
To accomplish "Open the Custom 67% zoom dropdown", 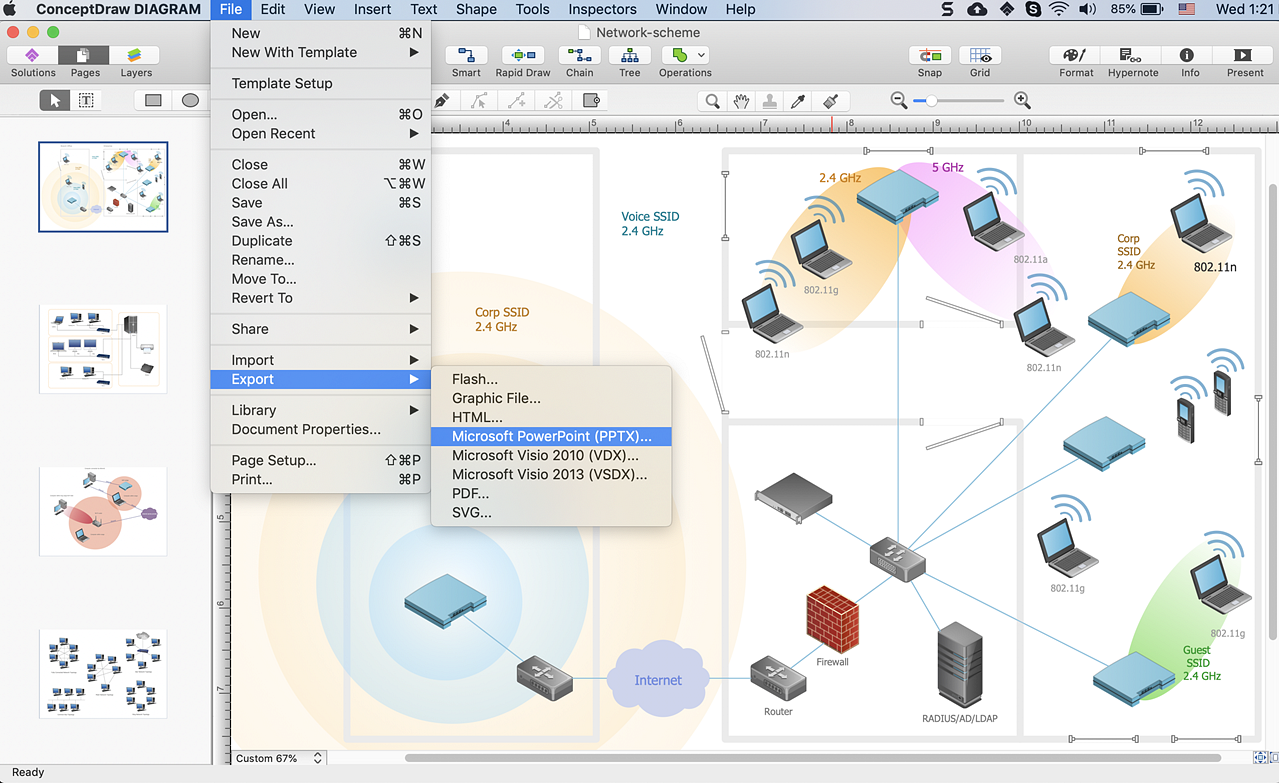I will click(x=279, y=759).
